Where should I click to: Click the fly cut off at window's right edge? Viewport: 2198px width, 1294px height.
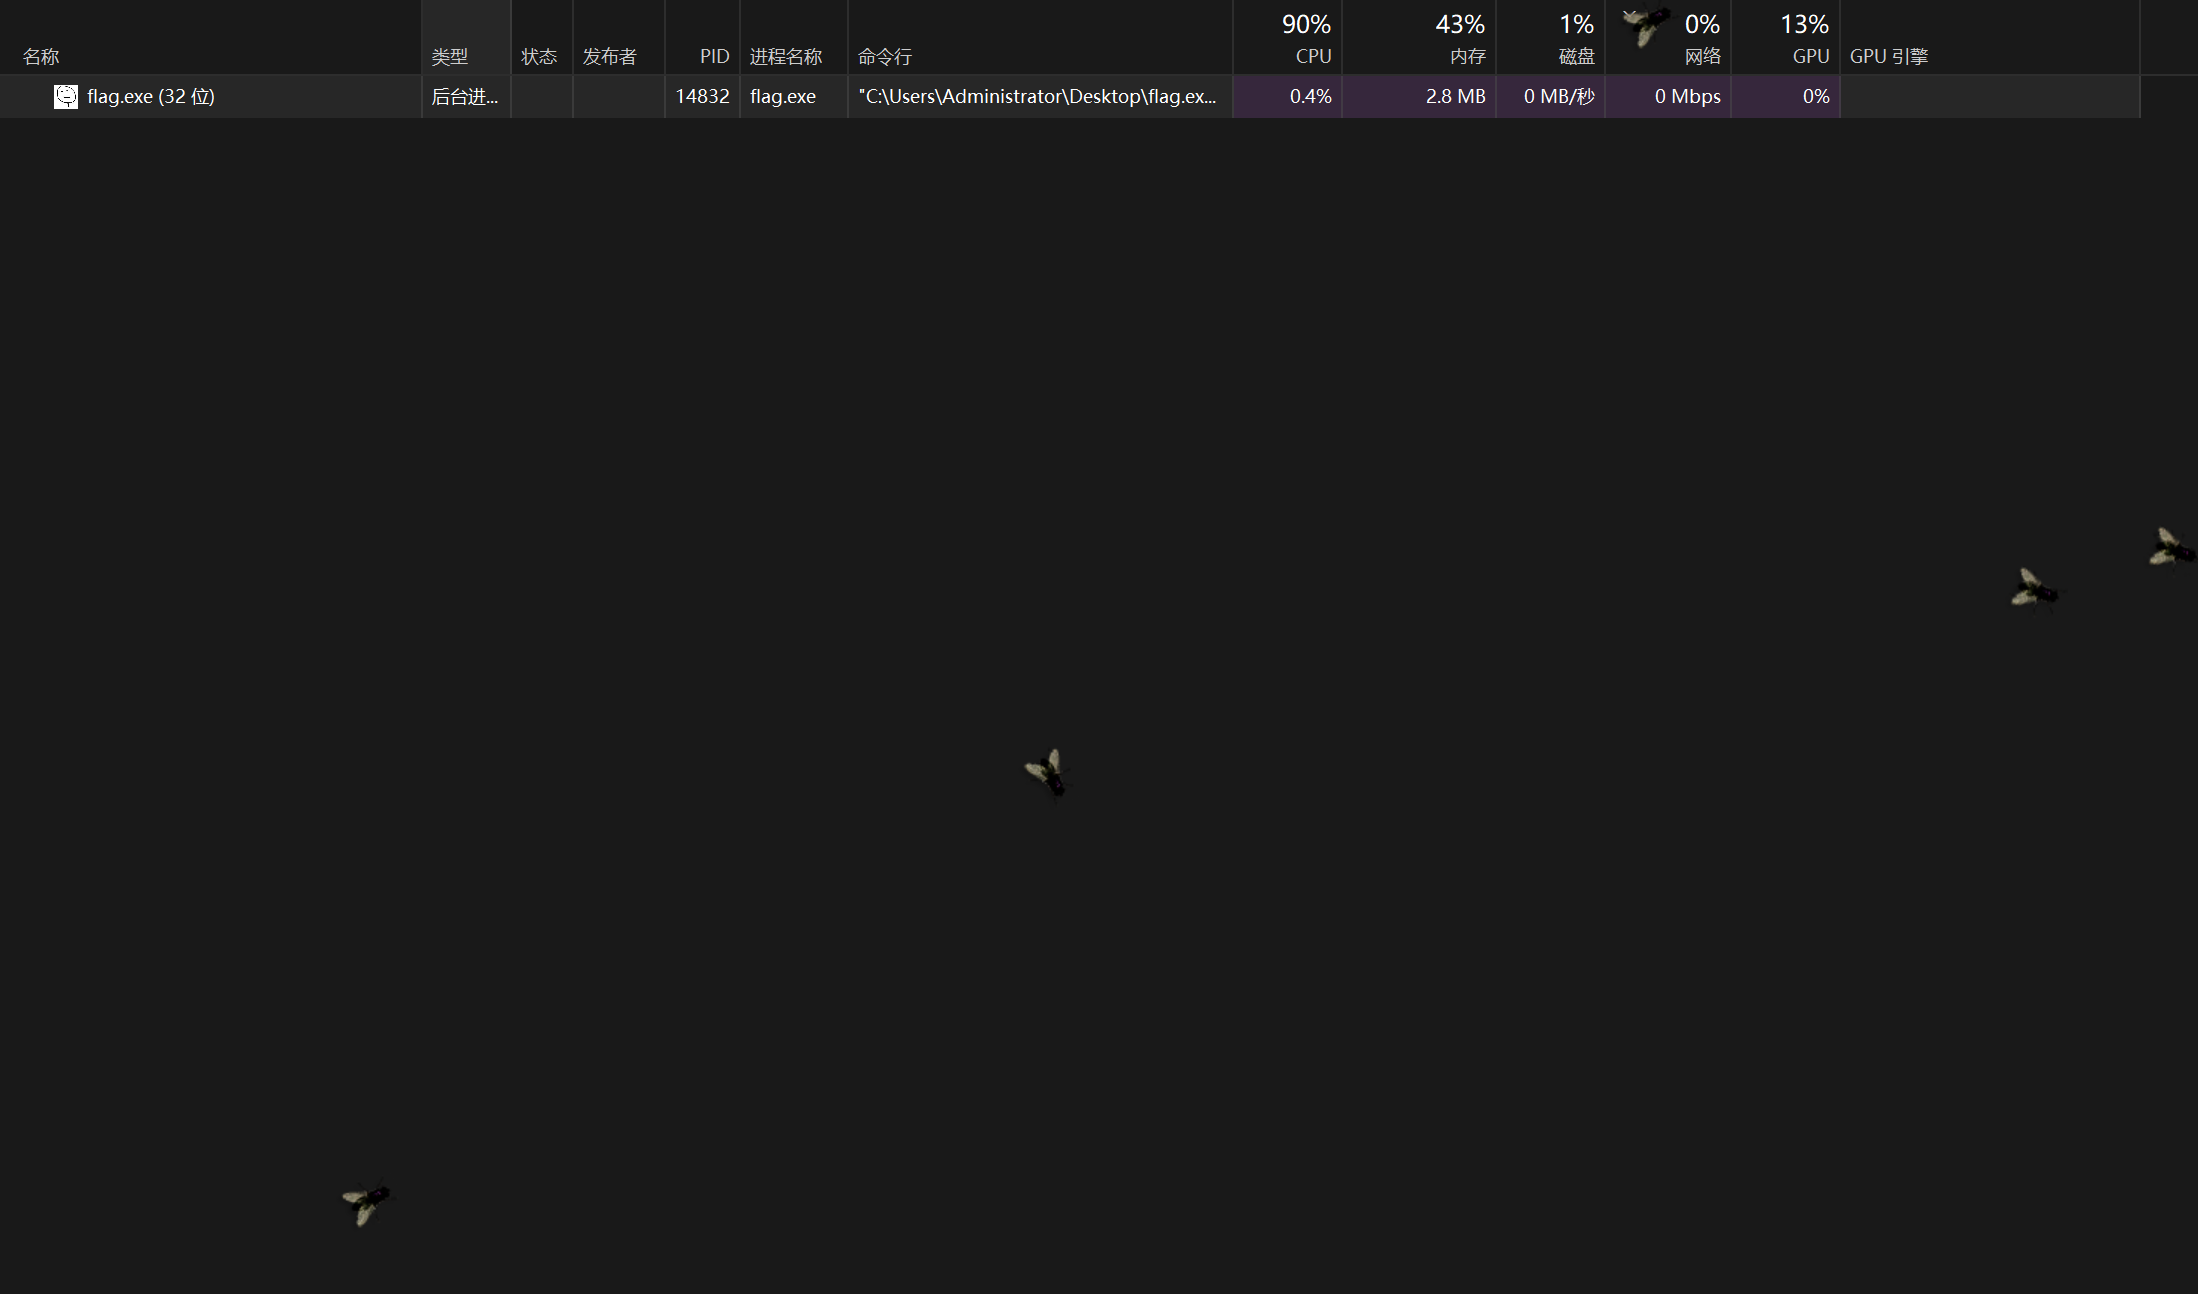(2170, 548)
